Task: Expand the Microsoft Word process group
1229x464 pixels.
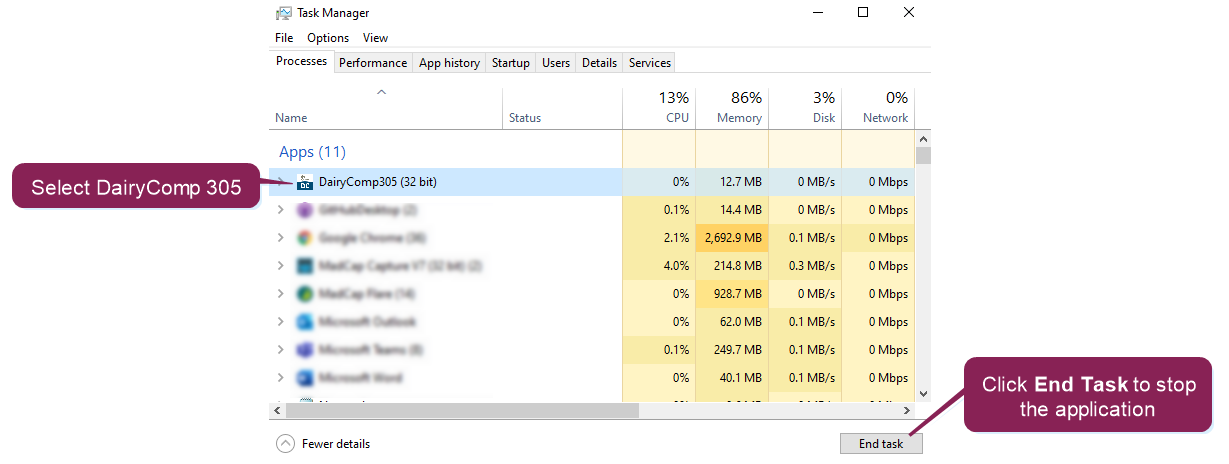Action: pyautogui.click(x=280, y=378)
